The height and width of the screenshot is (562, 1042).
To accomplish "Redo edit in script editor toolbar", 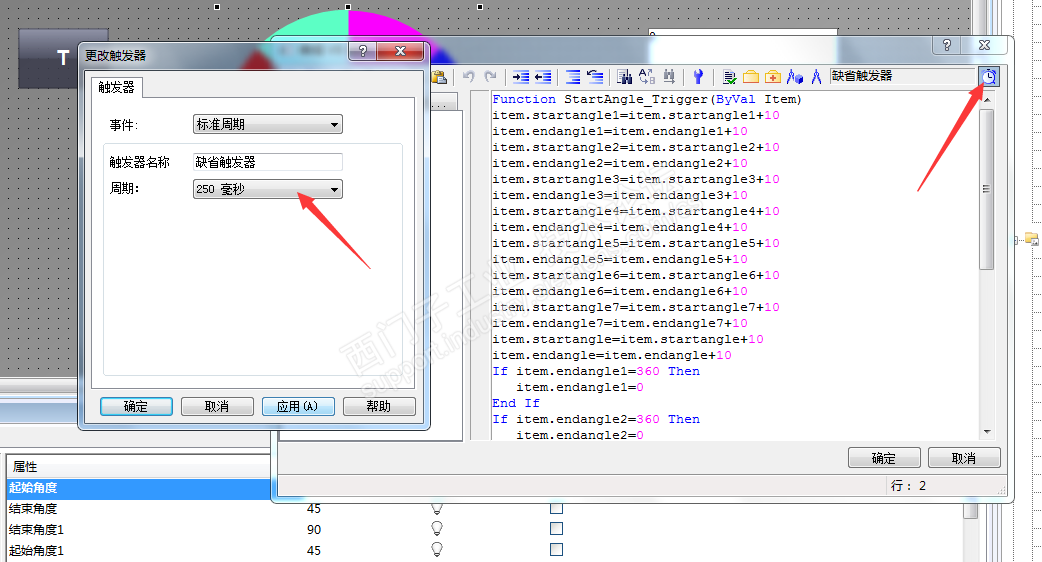I will tap(490, 77).
